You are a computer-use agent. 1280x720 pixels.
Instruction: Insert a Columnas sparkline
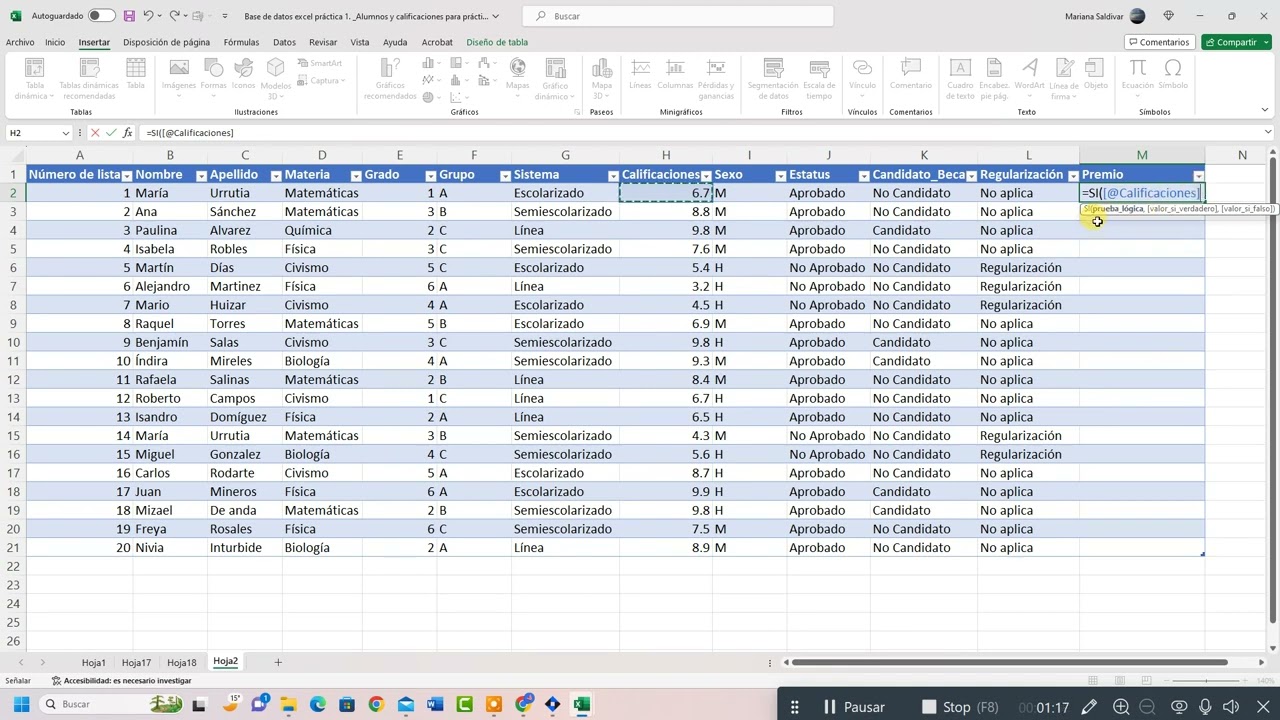(675, 74)
